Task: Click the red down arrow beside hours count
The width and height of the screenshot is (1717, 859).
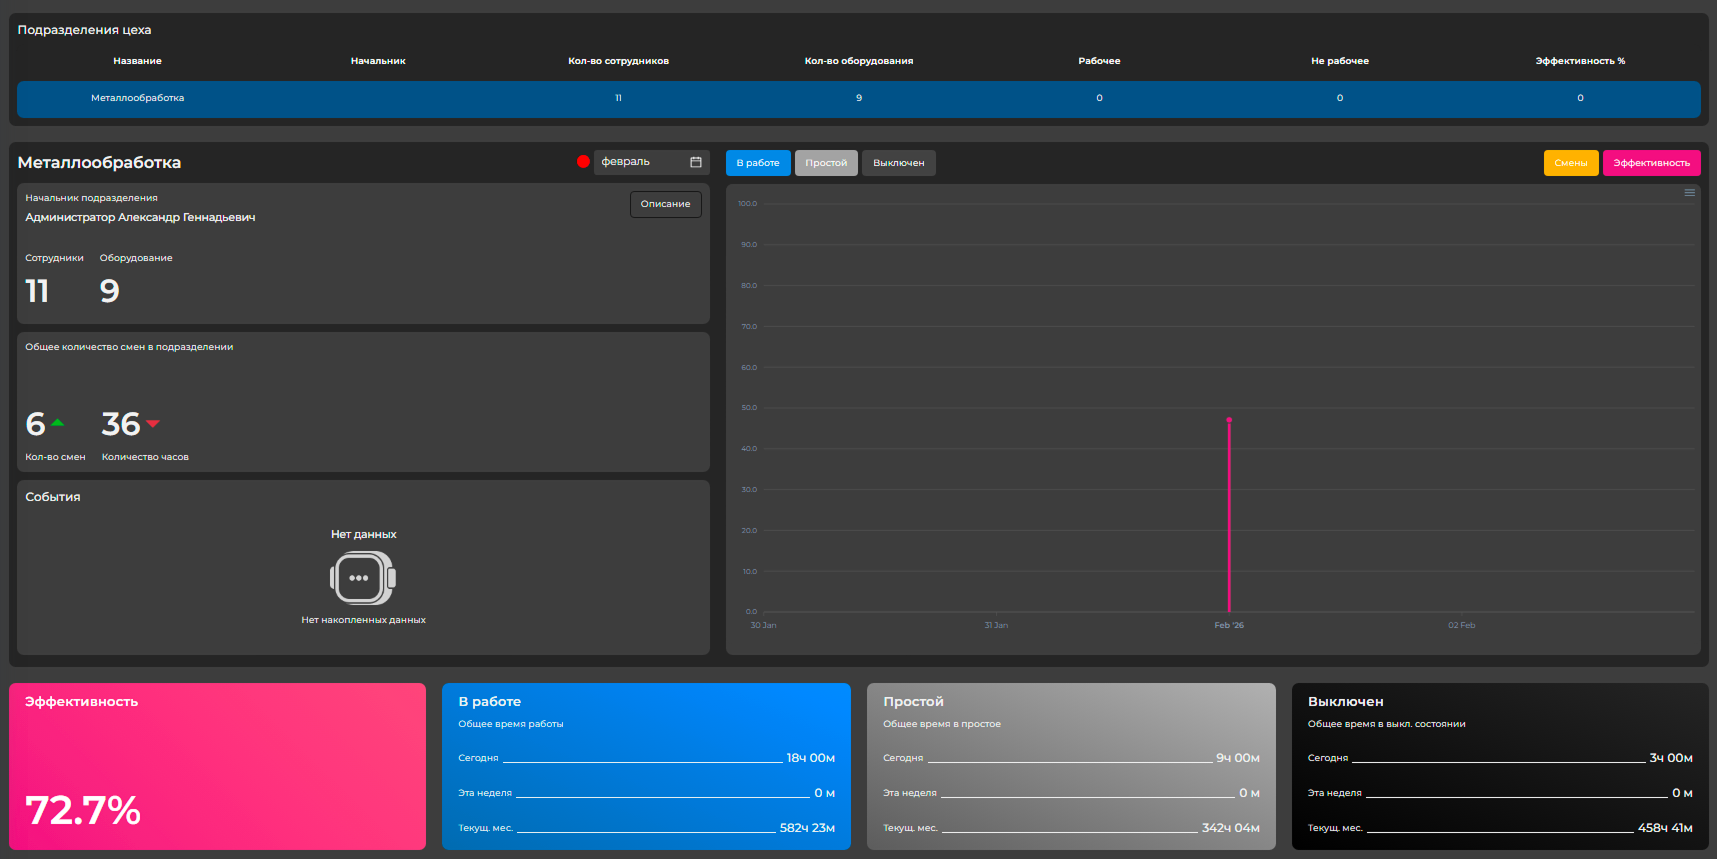Action: (153, 424)
